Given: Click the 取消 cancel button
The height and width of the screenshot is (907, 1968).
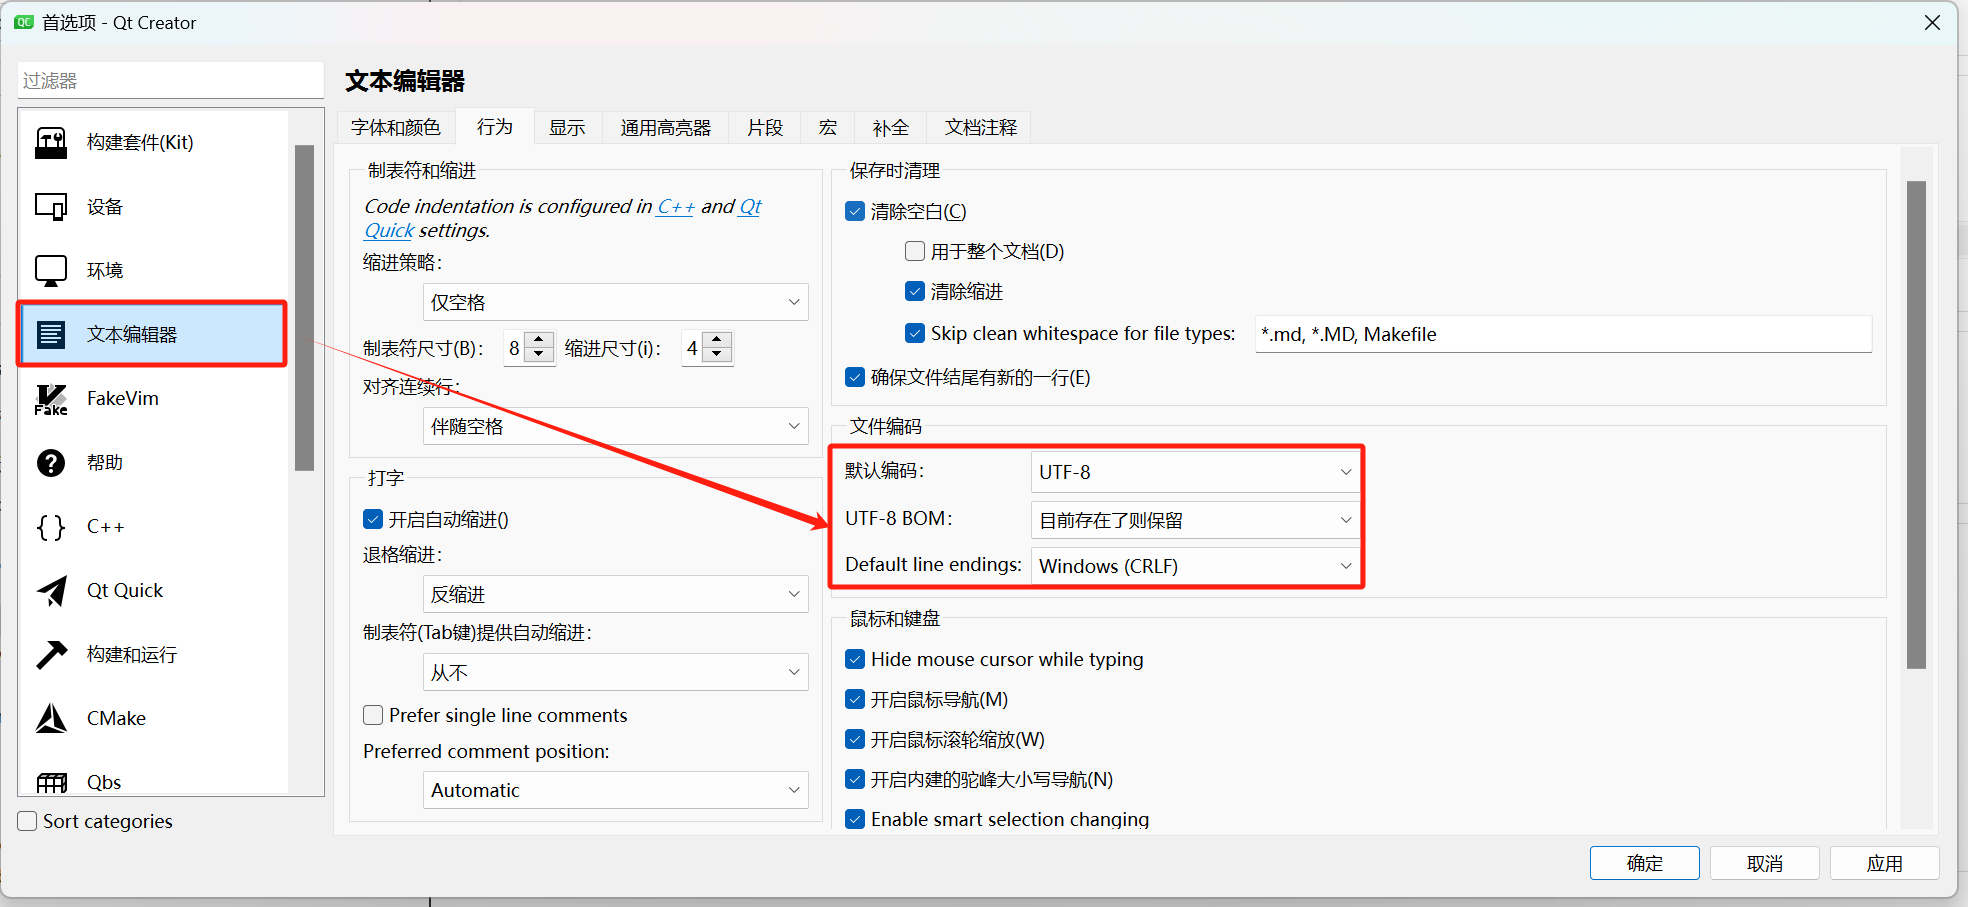Looking at the screenshot, I should [1765, 863].
